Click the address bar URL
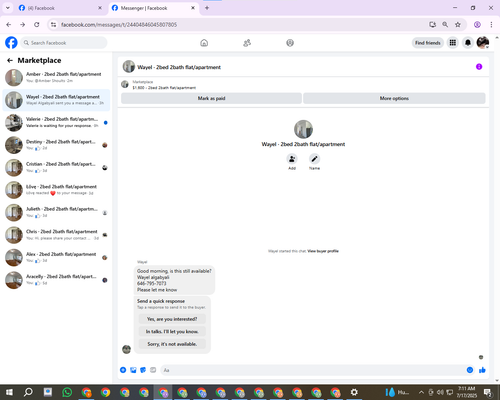Screen dimensions: 500x400 tap(119, 25)
